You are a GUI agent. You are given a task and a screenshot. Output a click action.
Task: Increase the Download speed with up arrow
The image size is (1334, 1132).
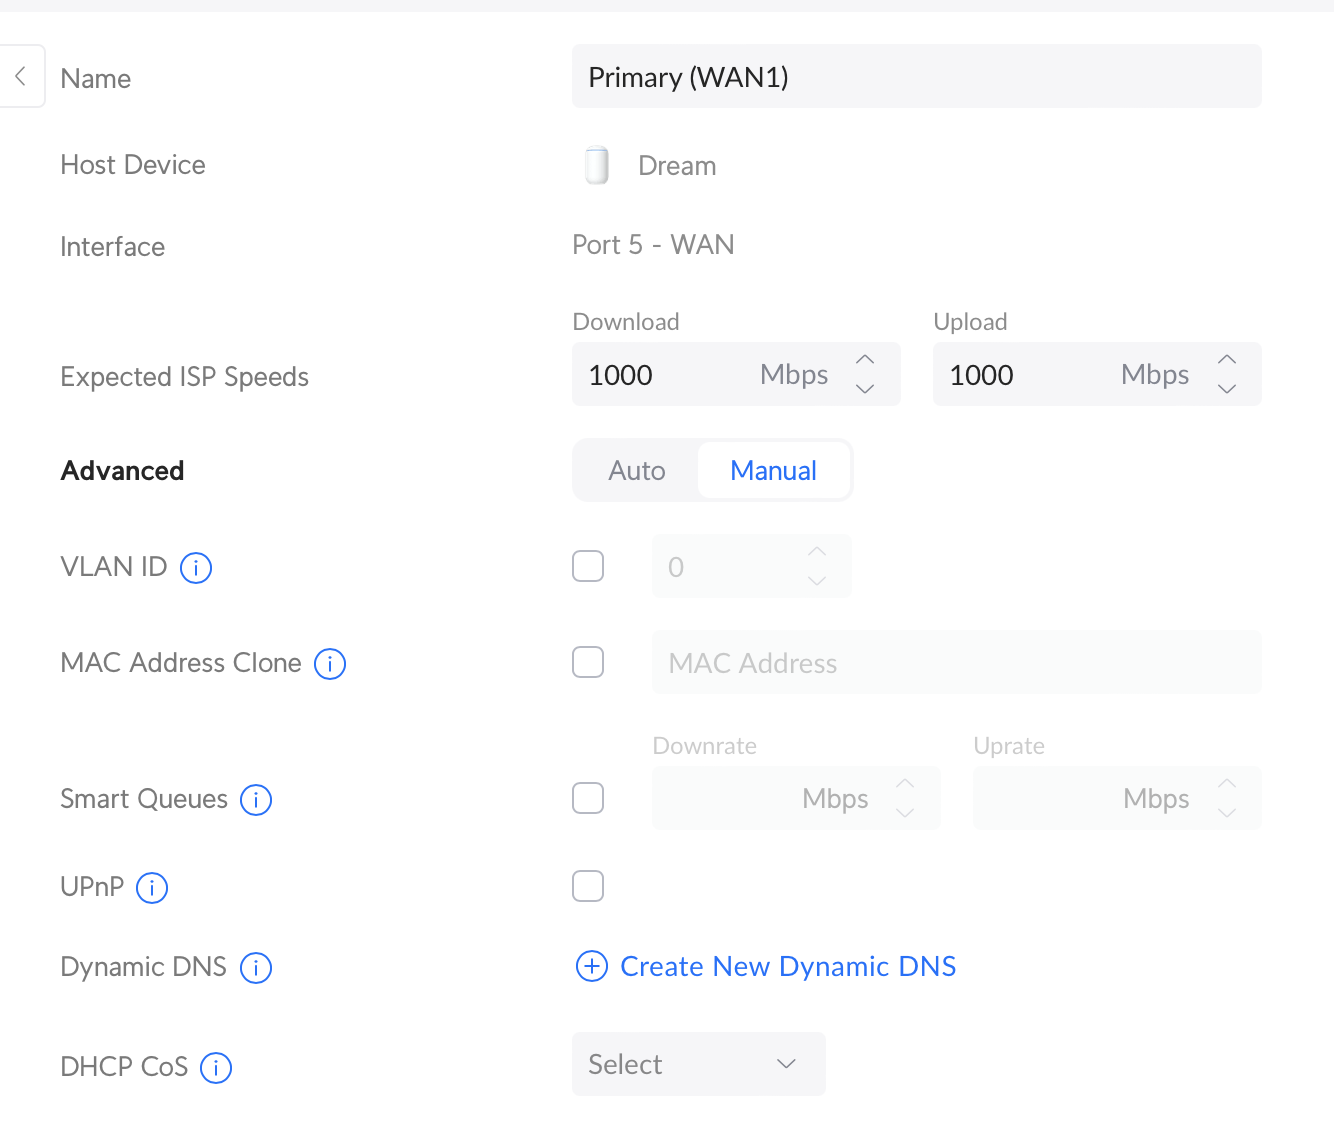click(865, 360)
